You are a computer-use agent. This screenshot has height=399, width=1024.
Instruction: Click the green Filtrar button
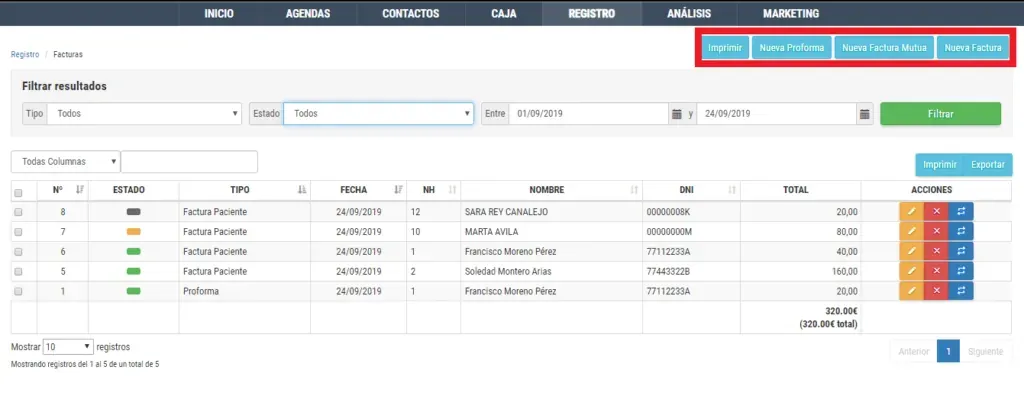(x=940, y=114)
